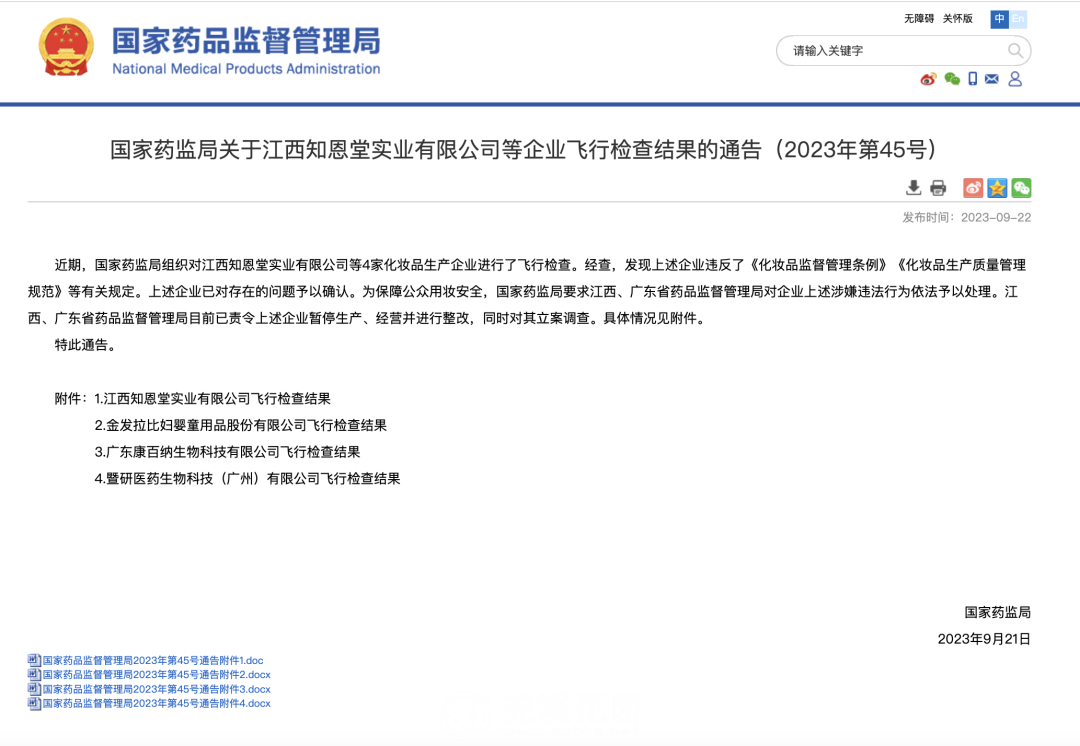Image resolution: width=1080 pixels, height=746 pixels.
Task: Share the notice via the red Weibo button
Action: (973, 187)
